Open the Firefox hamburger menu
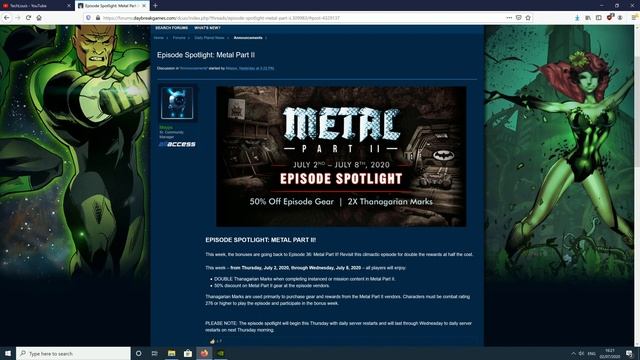Viewport: 640px width, 360px height. coord(634,18)
